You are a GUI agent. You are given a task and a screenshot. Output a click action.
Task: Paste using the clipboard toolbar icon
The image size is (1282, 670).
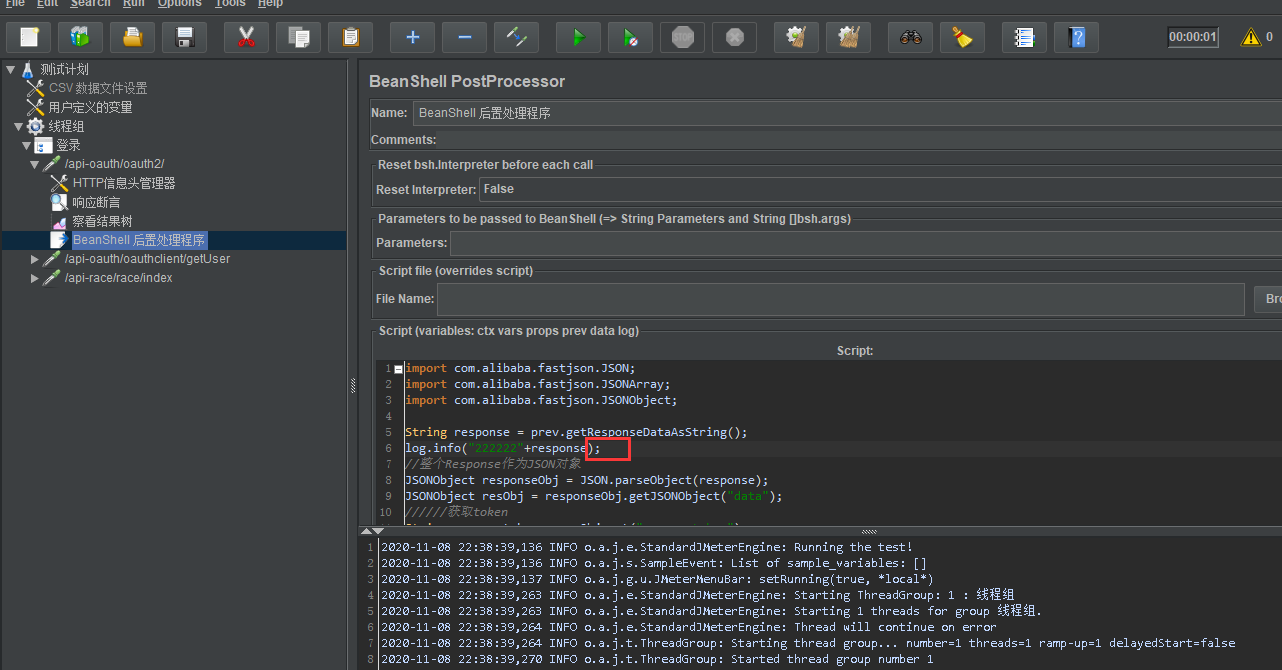pyautogui.click(x=350, y=38)
